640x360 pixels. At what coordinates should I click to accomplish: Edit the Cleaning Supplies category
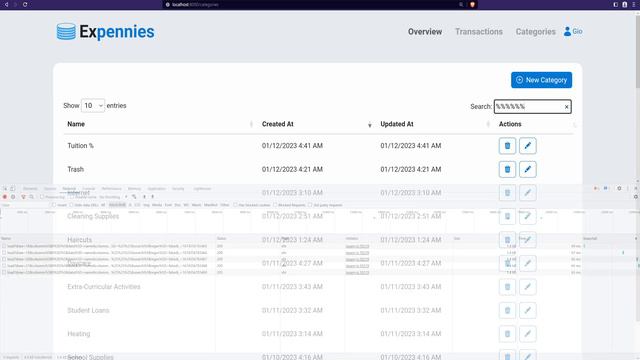[x=528, y=216]
